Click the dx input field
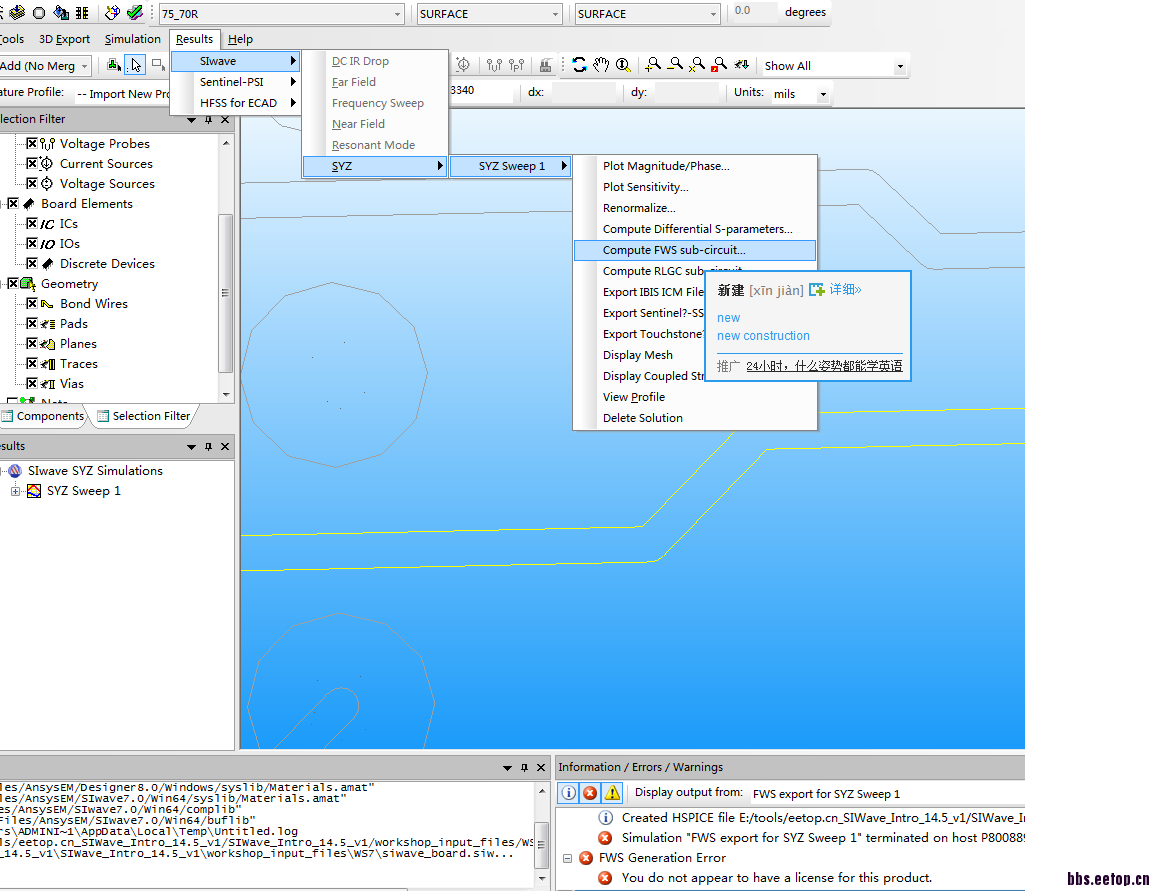The height and width of the screenshot is (891, 1152). click(583, 93)
